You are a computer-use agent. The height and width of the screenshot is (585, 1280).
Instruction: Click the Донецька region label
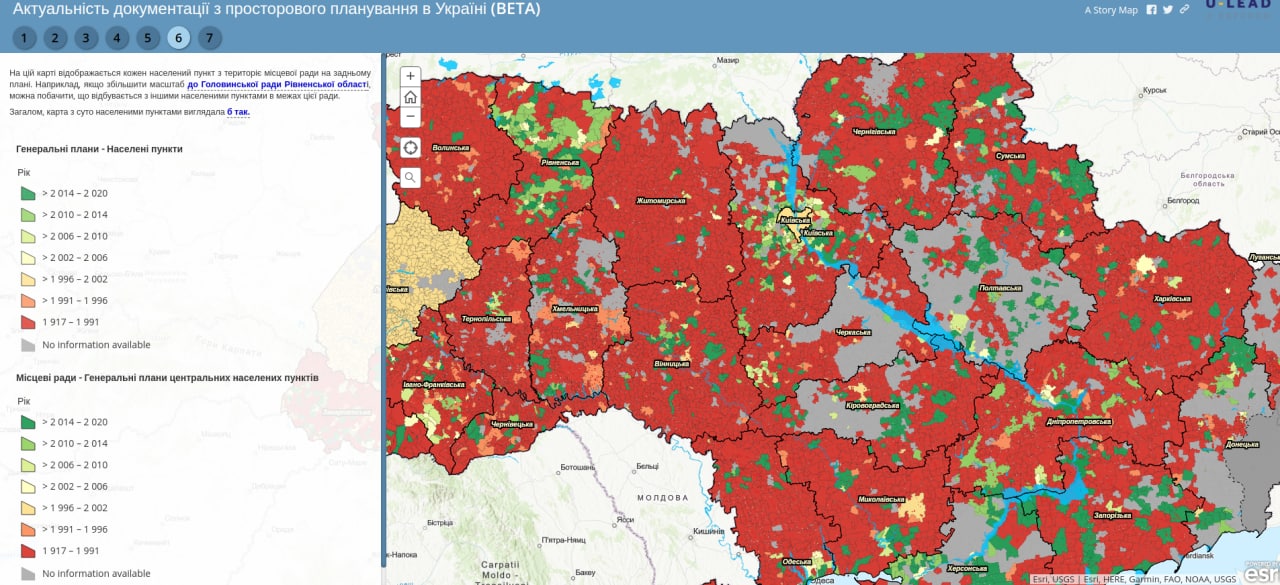point(1242,444)
